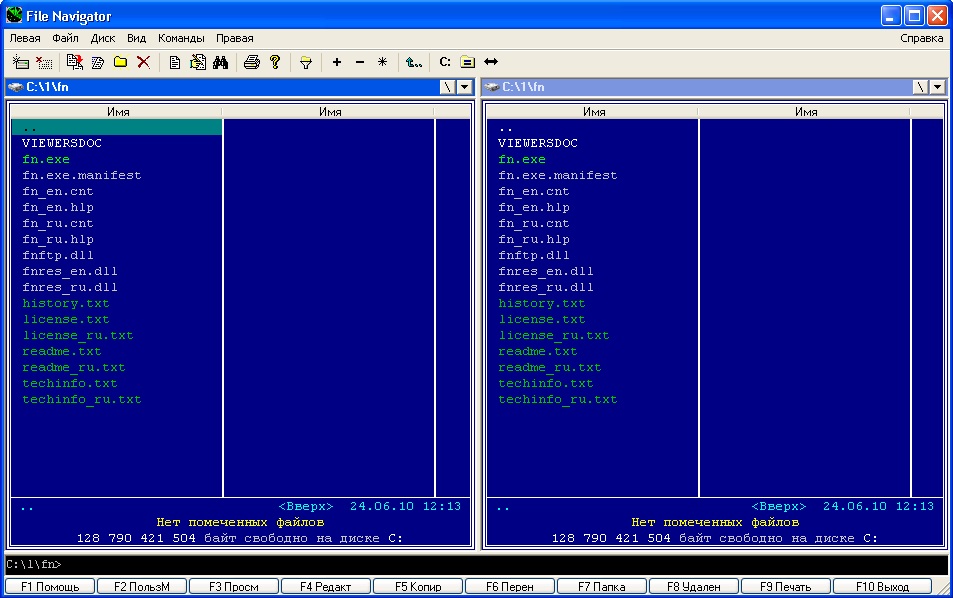Image resolution: width=953 pixels, height=598 pixels.
Task: Click the funnel filter toolbar icon
Action: coord(306,62)
